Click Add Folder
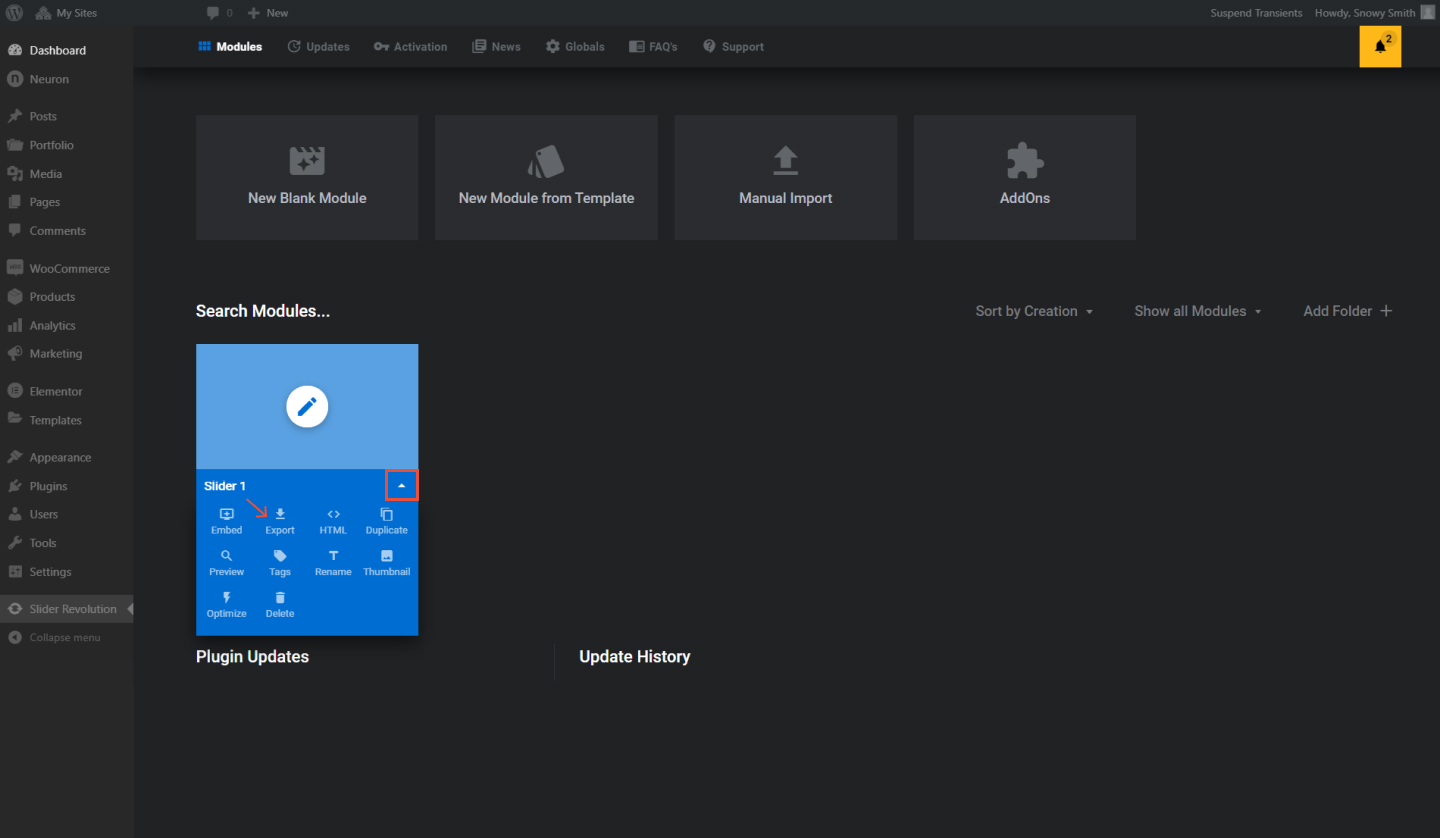Image resolution: width=1440 pixels, height=838 pixels. tap(1347, 311)
